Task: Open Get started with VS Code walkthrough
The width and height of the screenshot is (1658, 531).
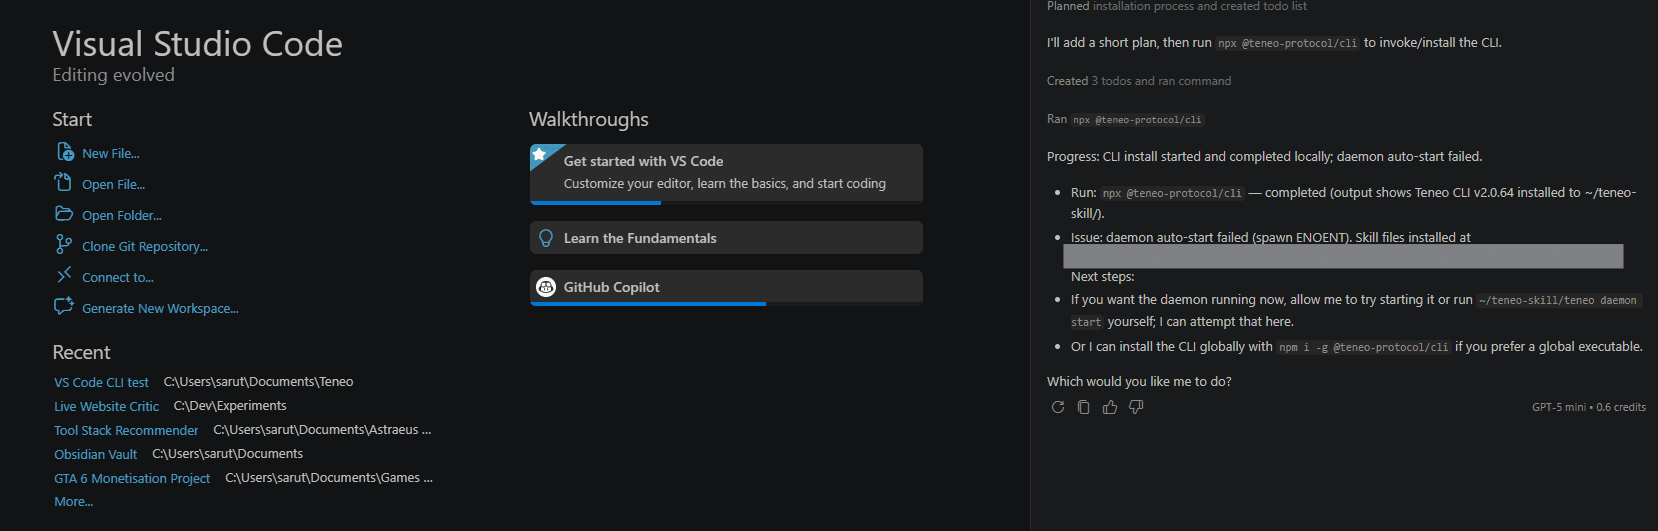Action: click(726, 172)
